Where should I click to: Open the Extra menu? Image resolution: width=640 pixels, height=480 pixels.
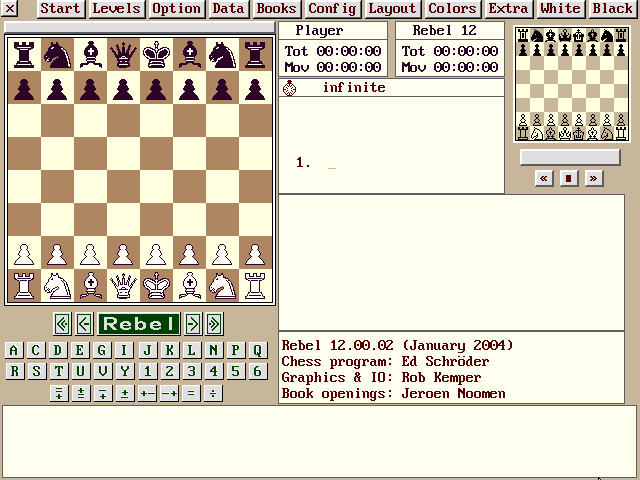tap(509, 9)
